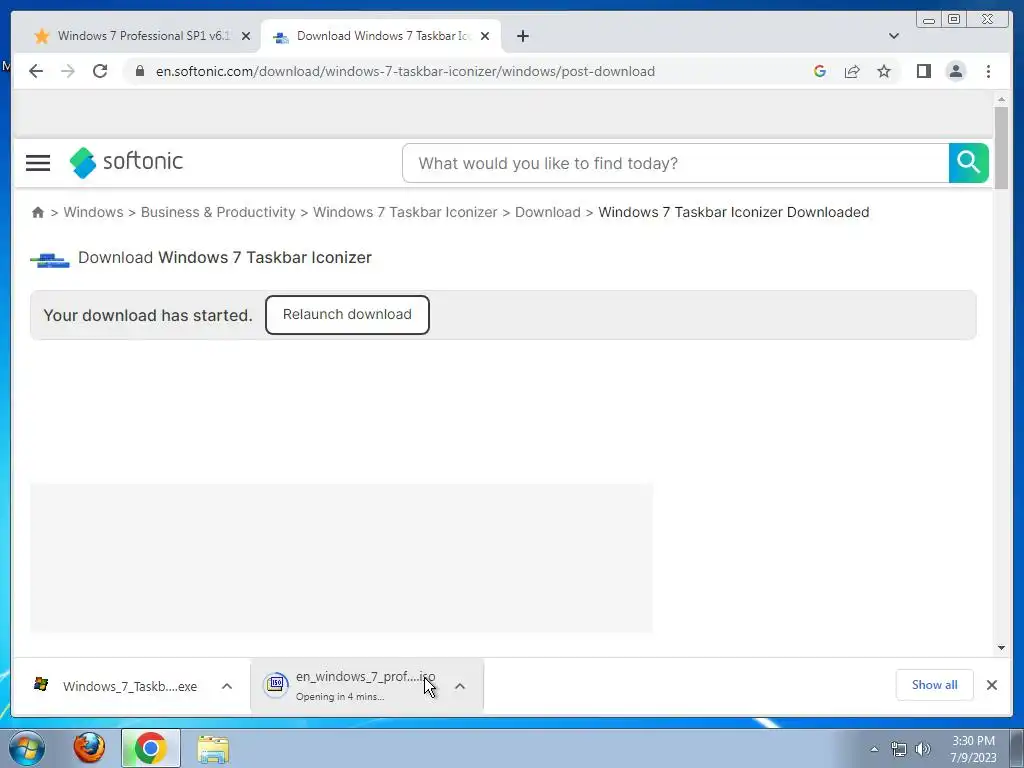Open the Chrome profile avatar
The height and width of the screenshot is (768, 1024).
click(955, 71)
